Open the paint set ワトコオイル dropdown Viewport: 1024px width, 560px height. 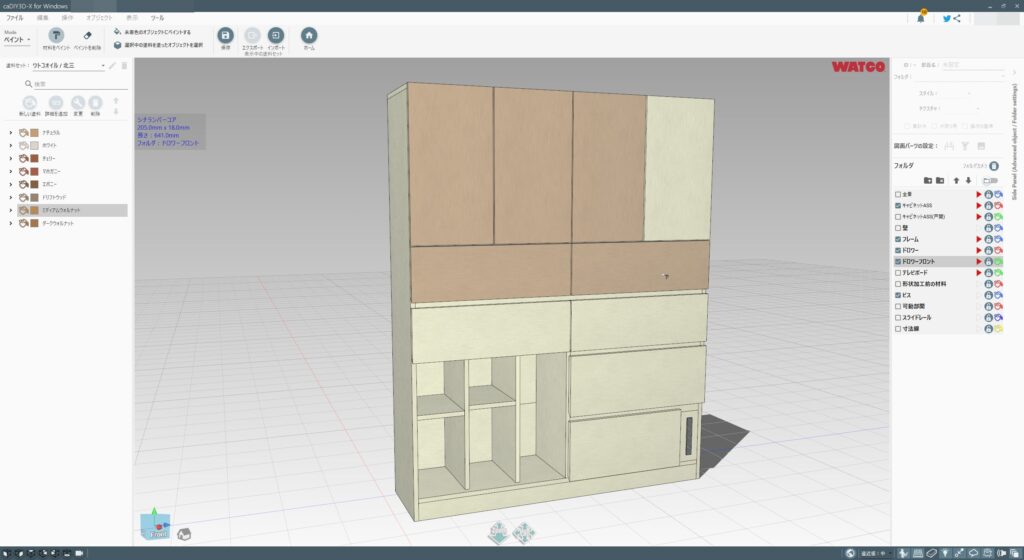[68, 66]
